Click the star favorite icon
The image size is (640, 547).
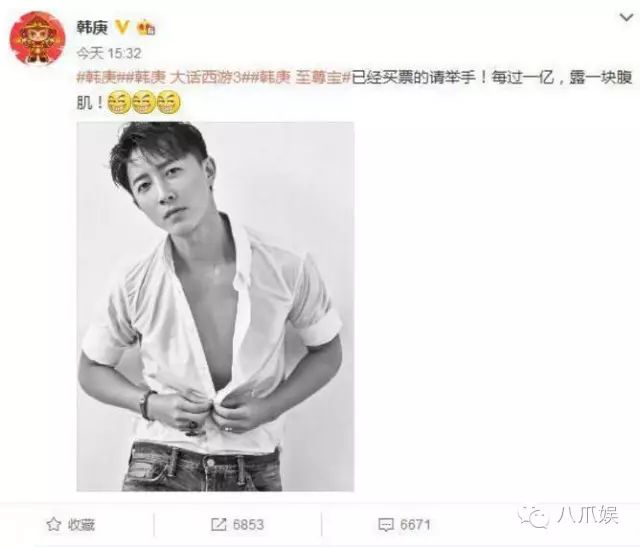[54, 525]
